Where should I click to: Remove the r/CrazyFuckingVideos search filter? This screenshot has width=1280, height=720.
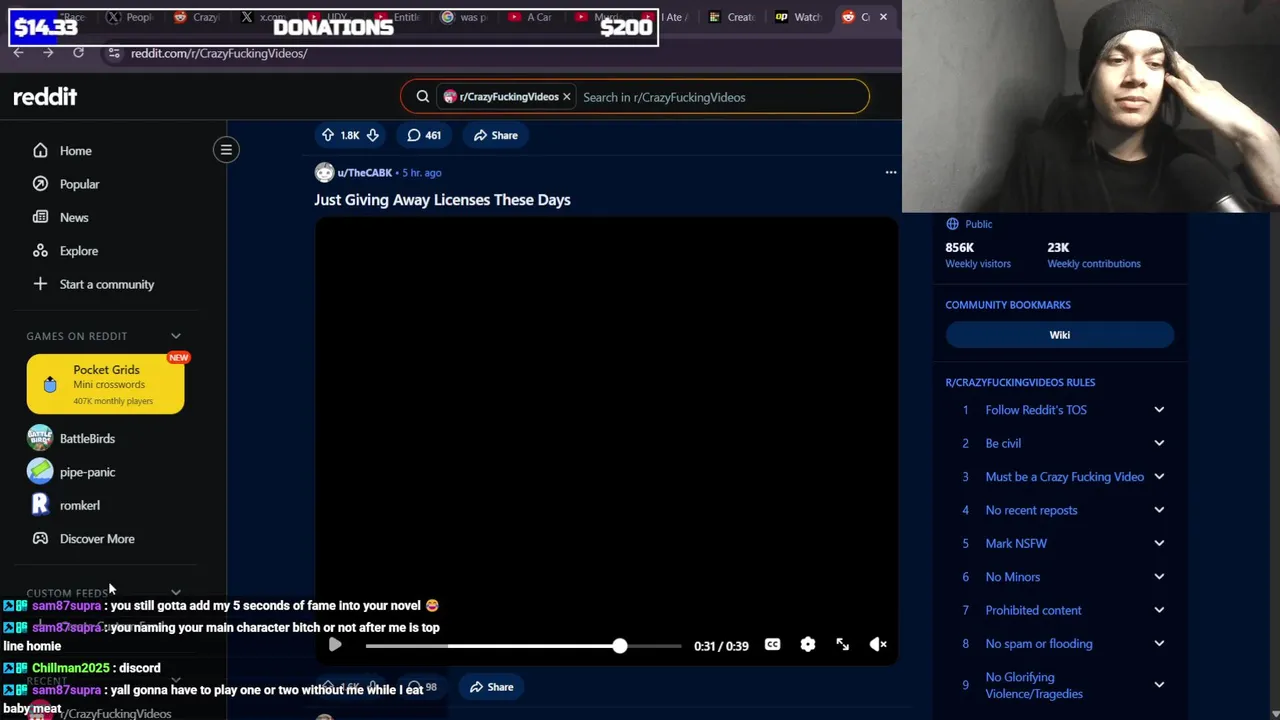point(566,97)
